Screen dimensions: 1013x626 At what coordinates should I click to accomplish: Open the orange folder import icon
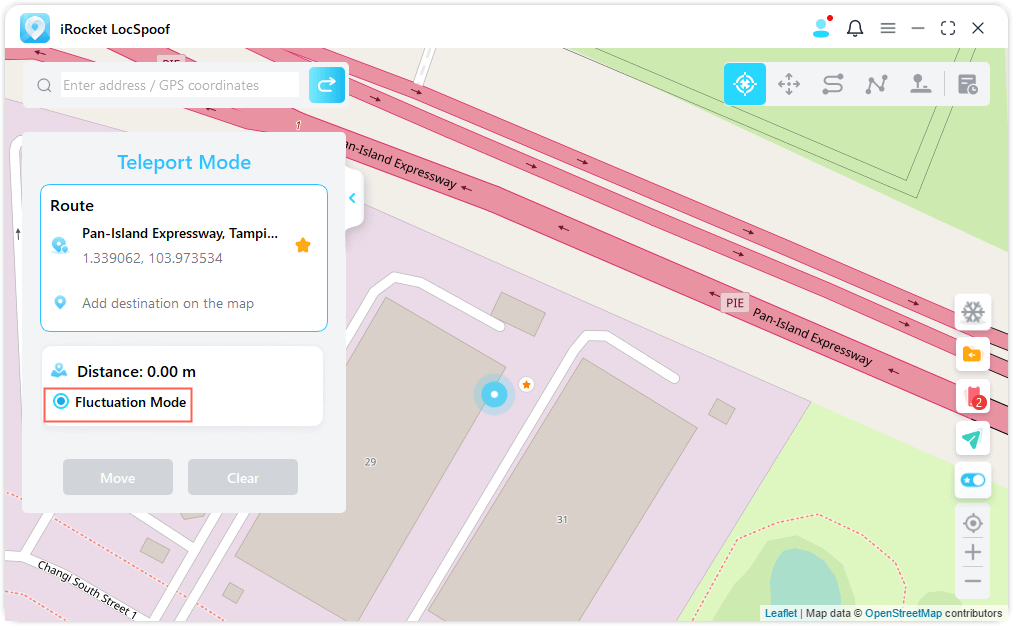coord(972,355)
